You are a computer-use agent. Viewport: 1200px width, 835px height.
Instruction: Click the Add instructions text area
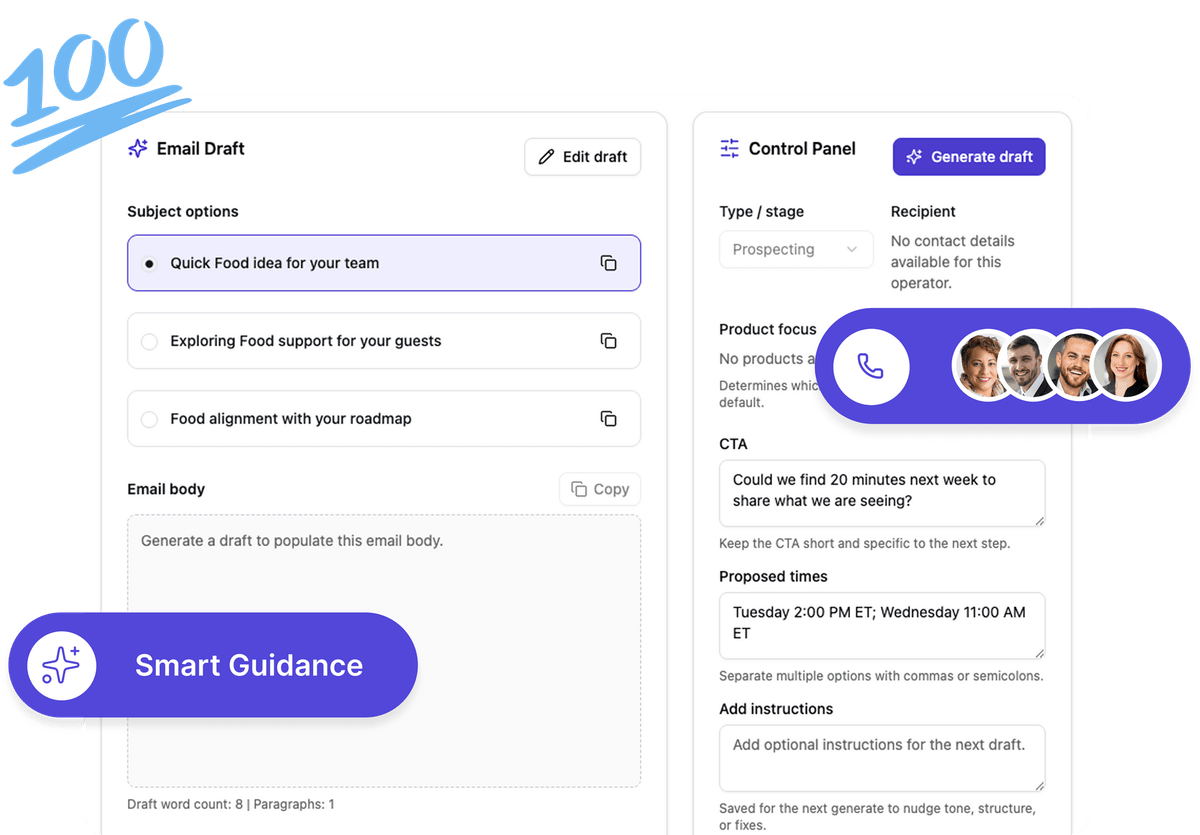pos(881,757)
